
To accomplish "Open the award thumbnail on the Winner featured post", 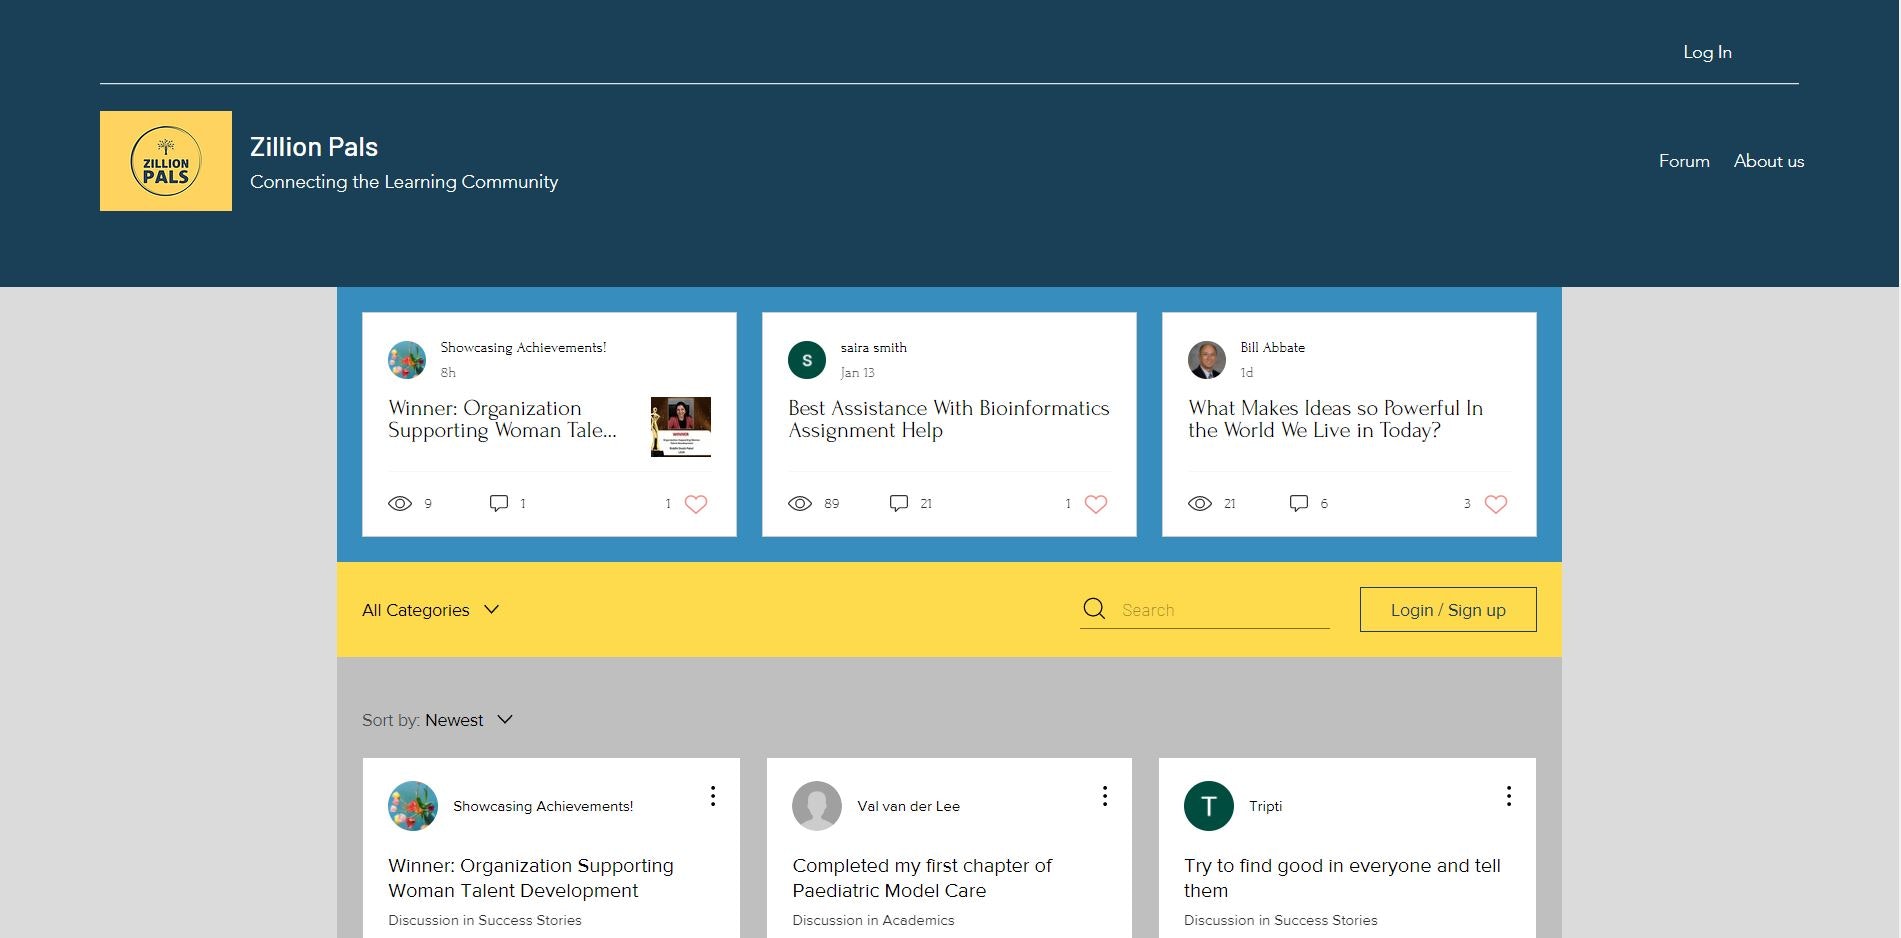I will point(681,427).
